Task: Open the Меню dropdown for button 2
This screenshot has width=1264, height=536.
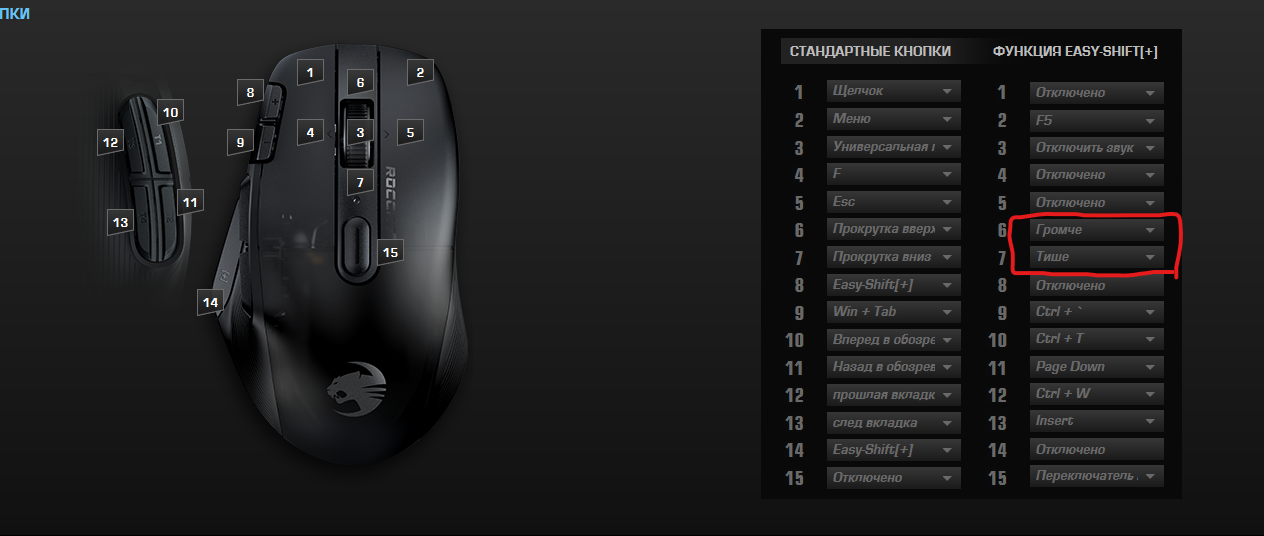Action: 894,119
